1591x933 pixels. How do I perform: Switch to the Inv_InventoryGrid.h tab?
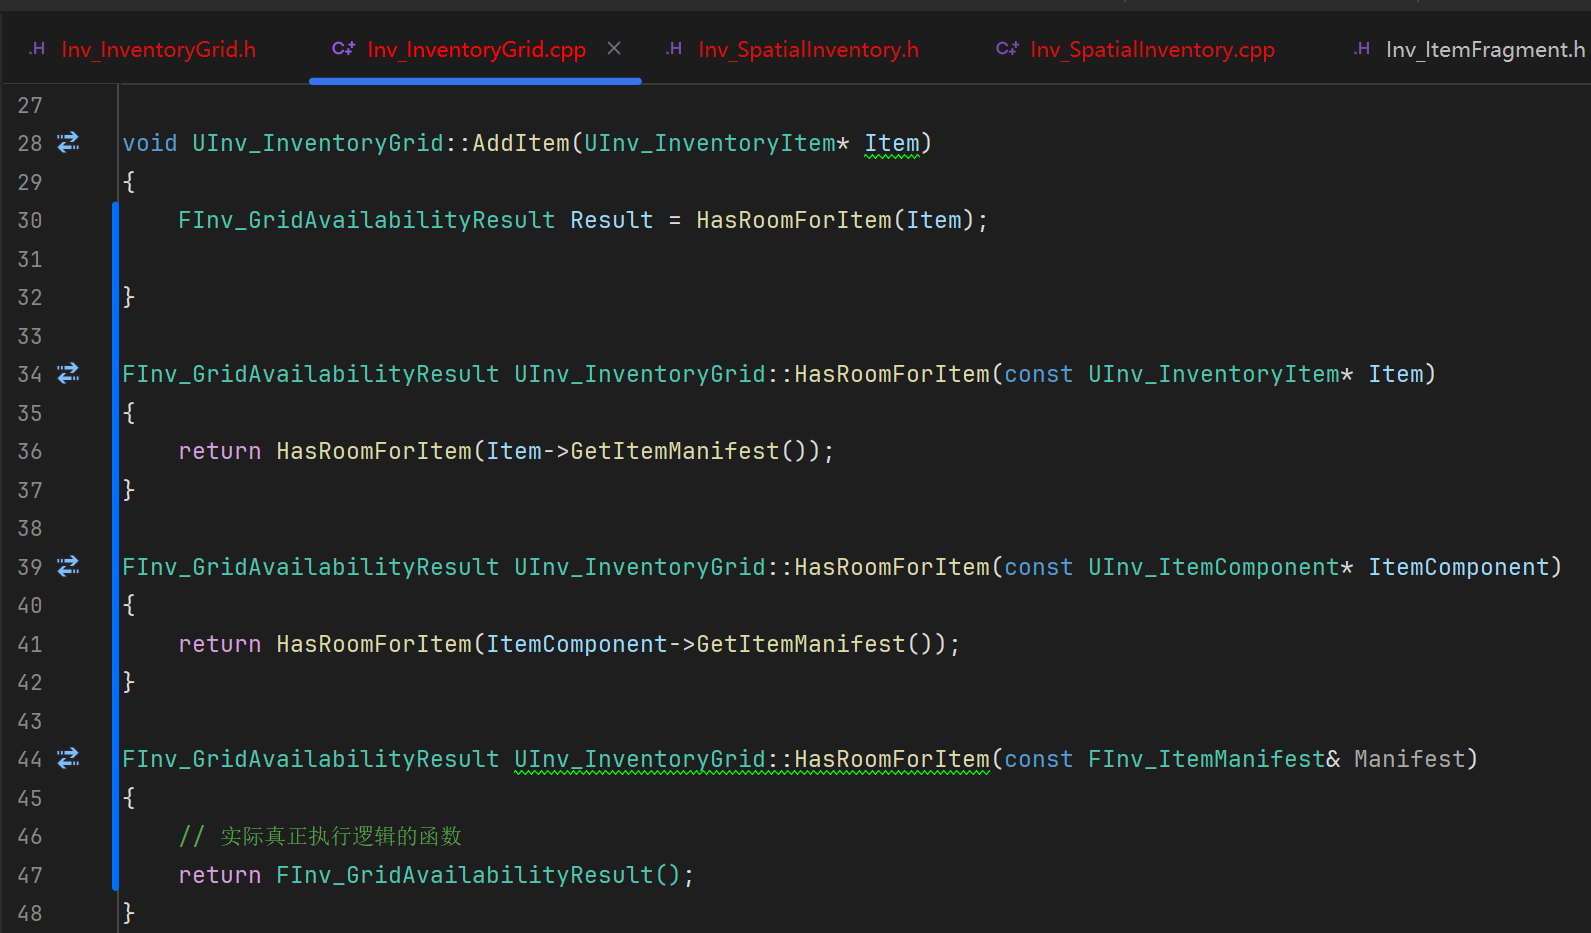point(159,50)
